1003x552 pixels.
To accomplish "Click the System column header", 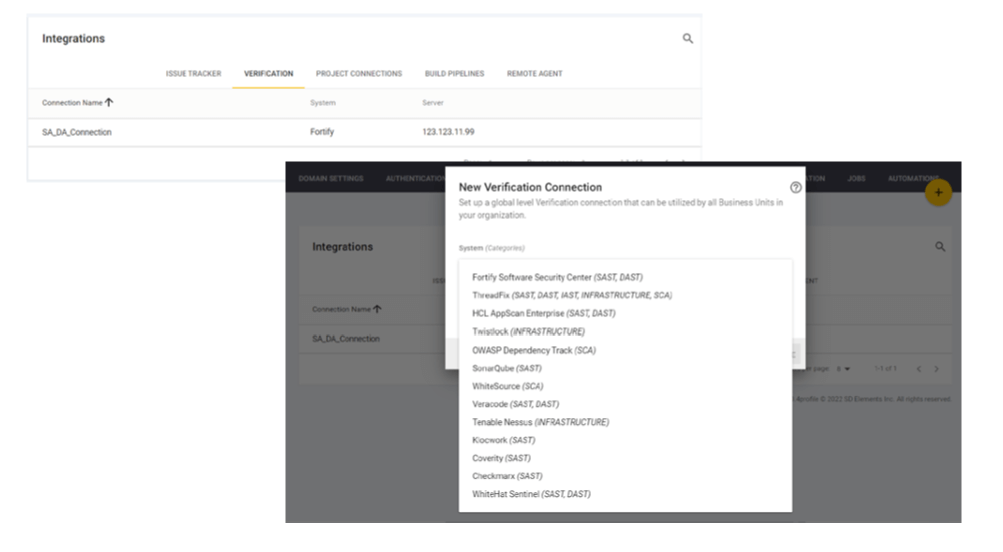I will click(x=322, y=102).
